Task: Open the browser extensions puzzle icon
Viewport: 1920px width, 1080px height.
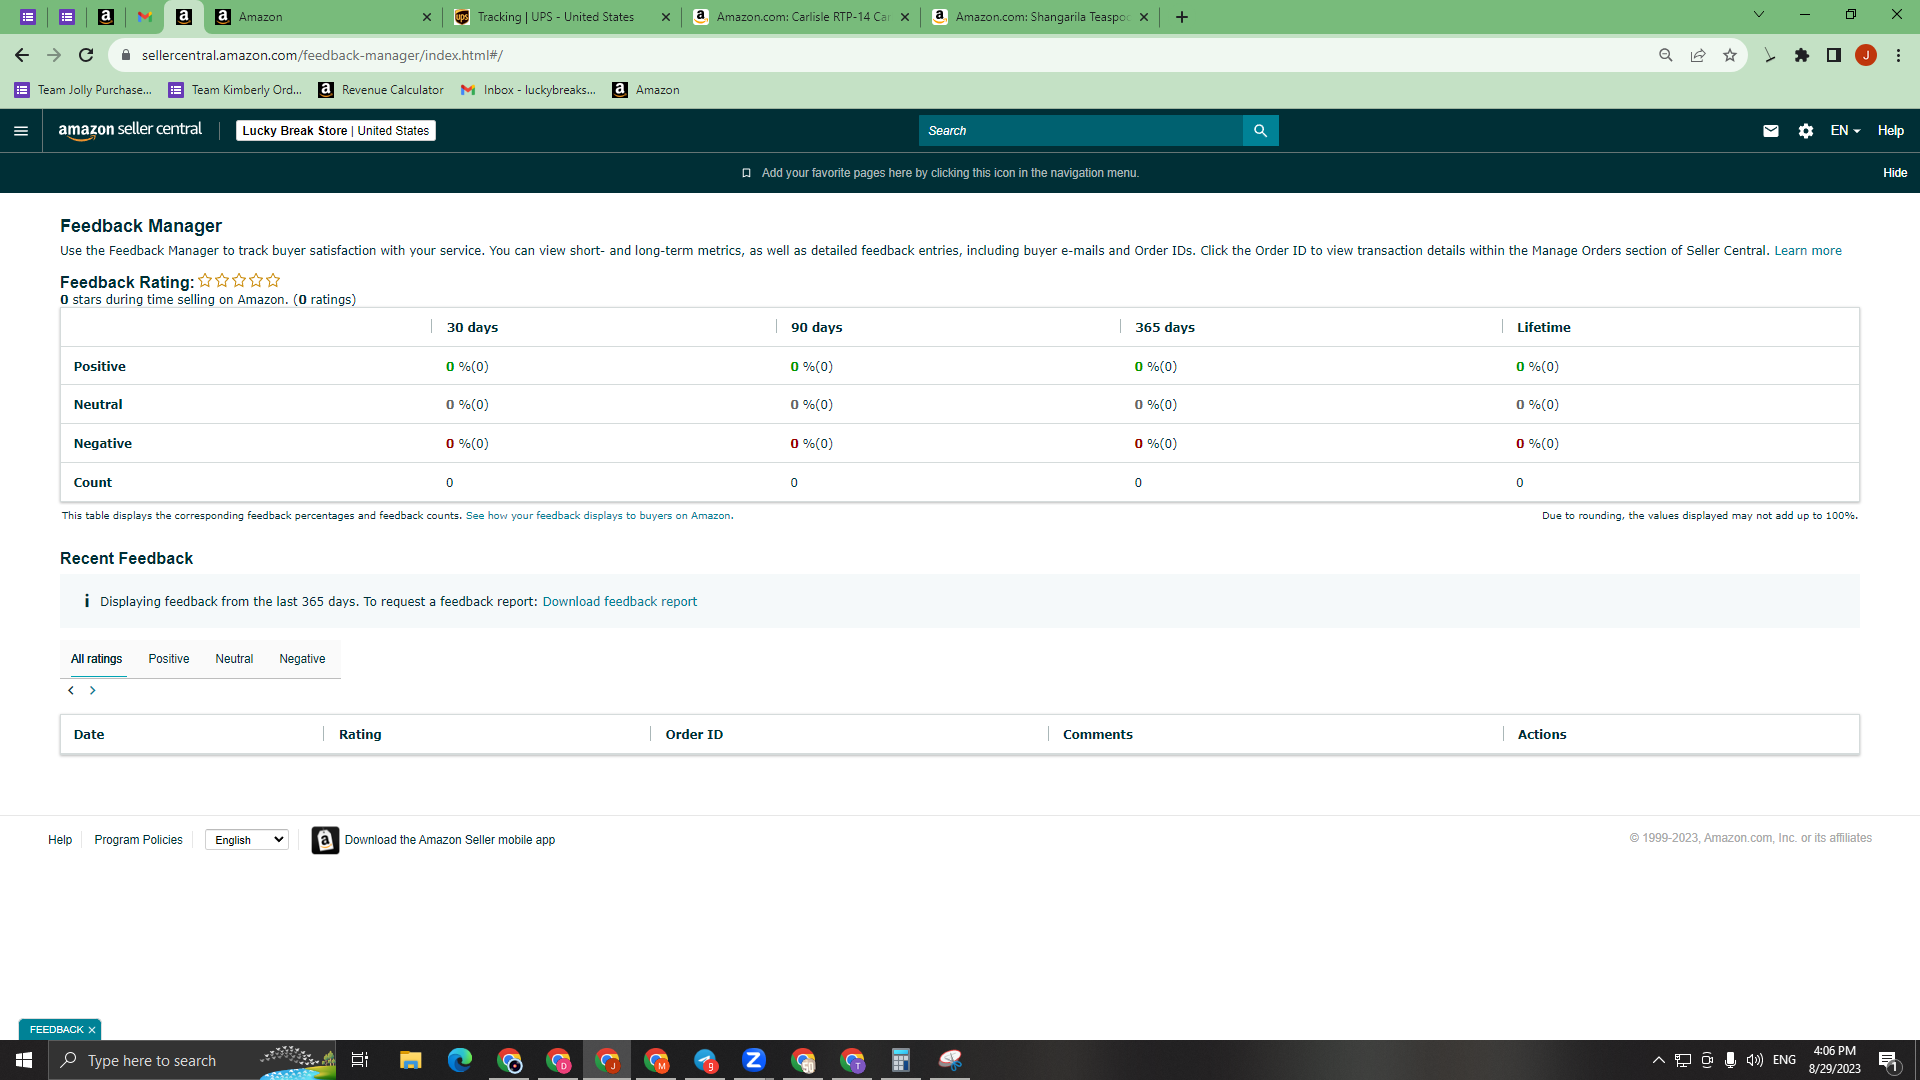Action: (x=1802, y=56)
